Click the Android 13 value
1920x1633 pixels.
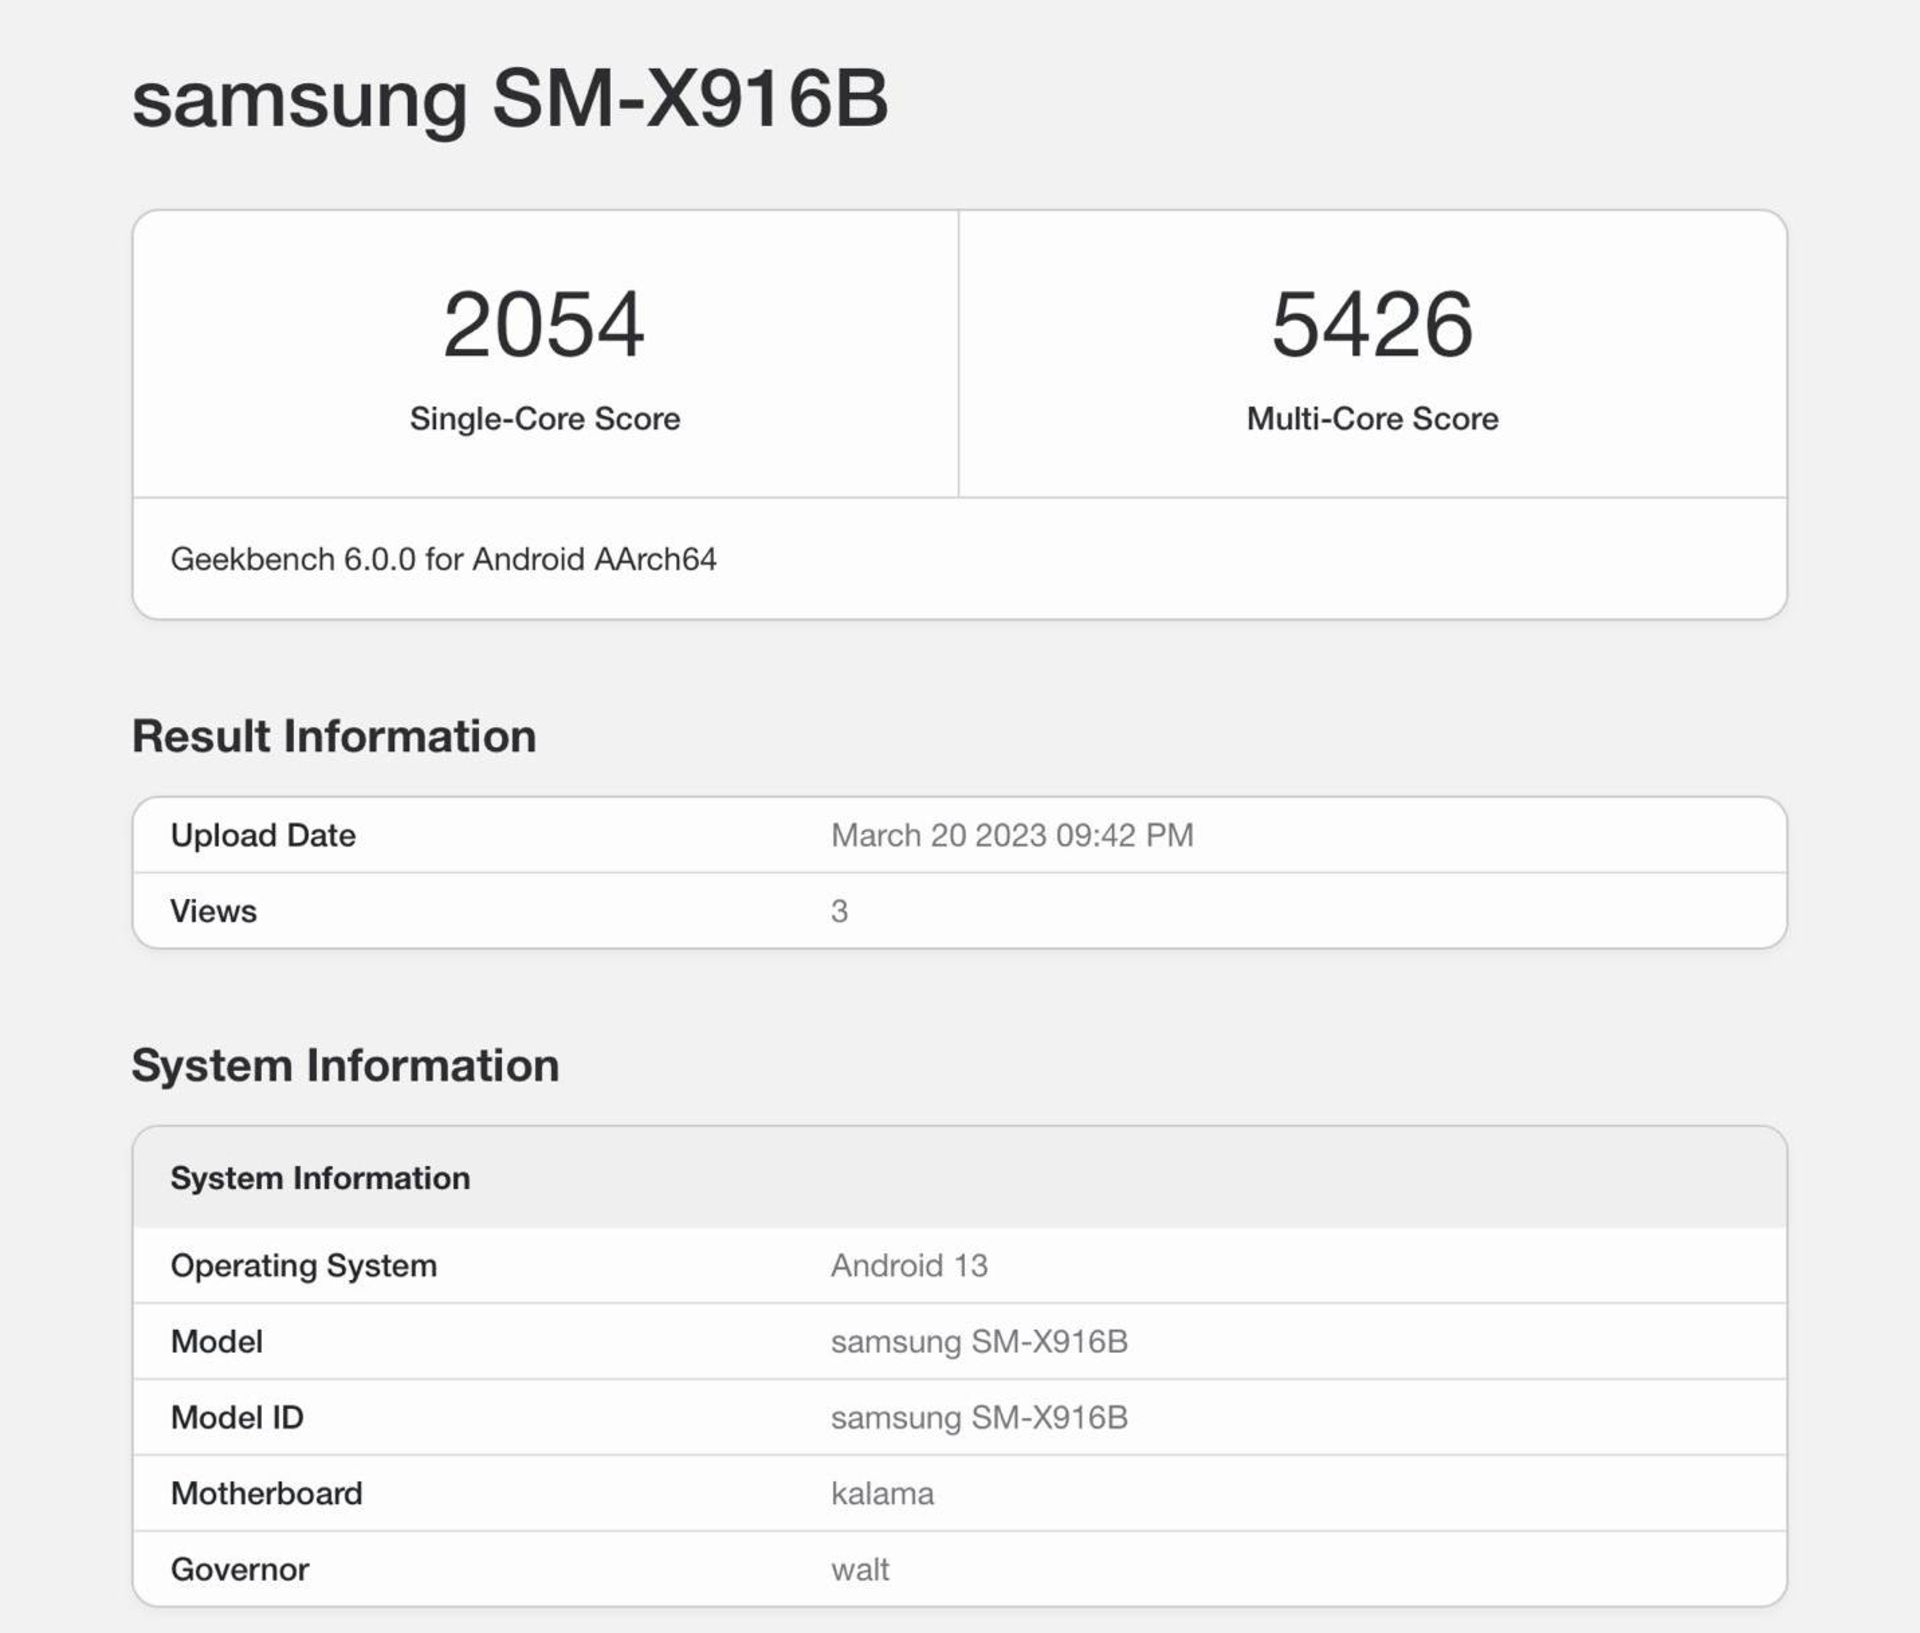(909, 1265)
